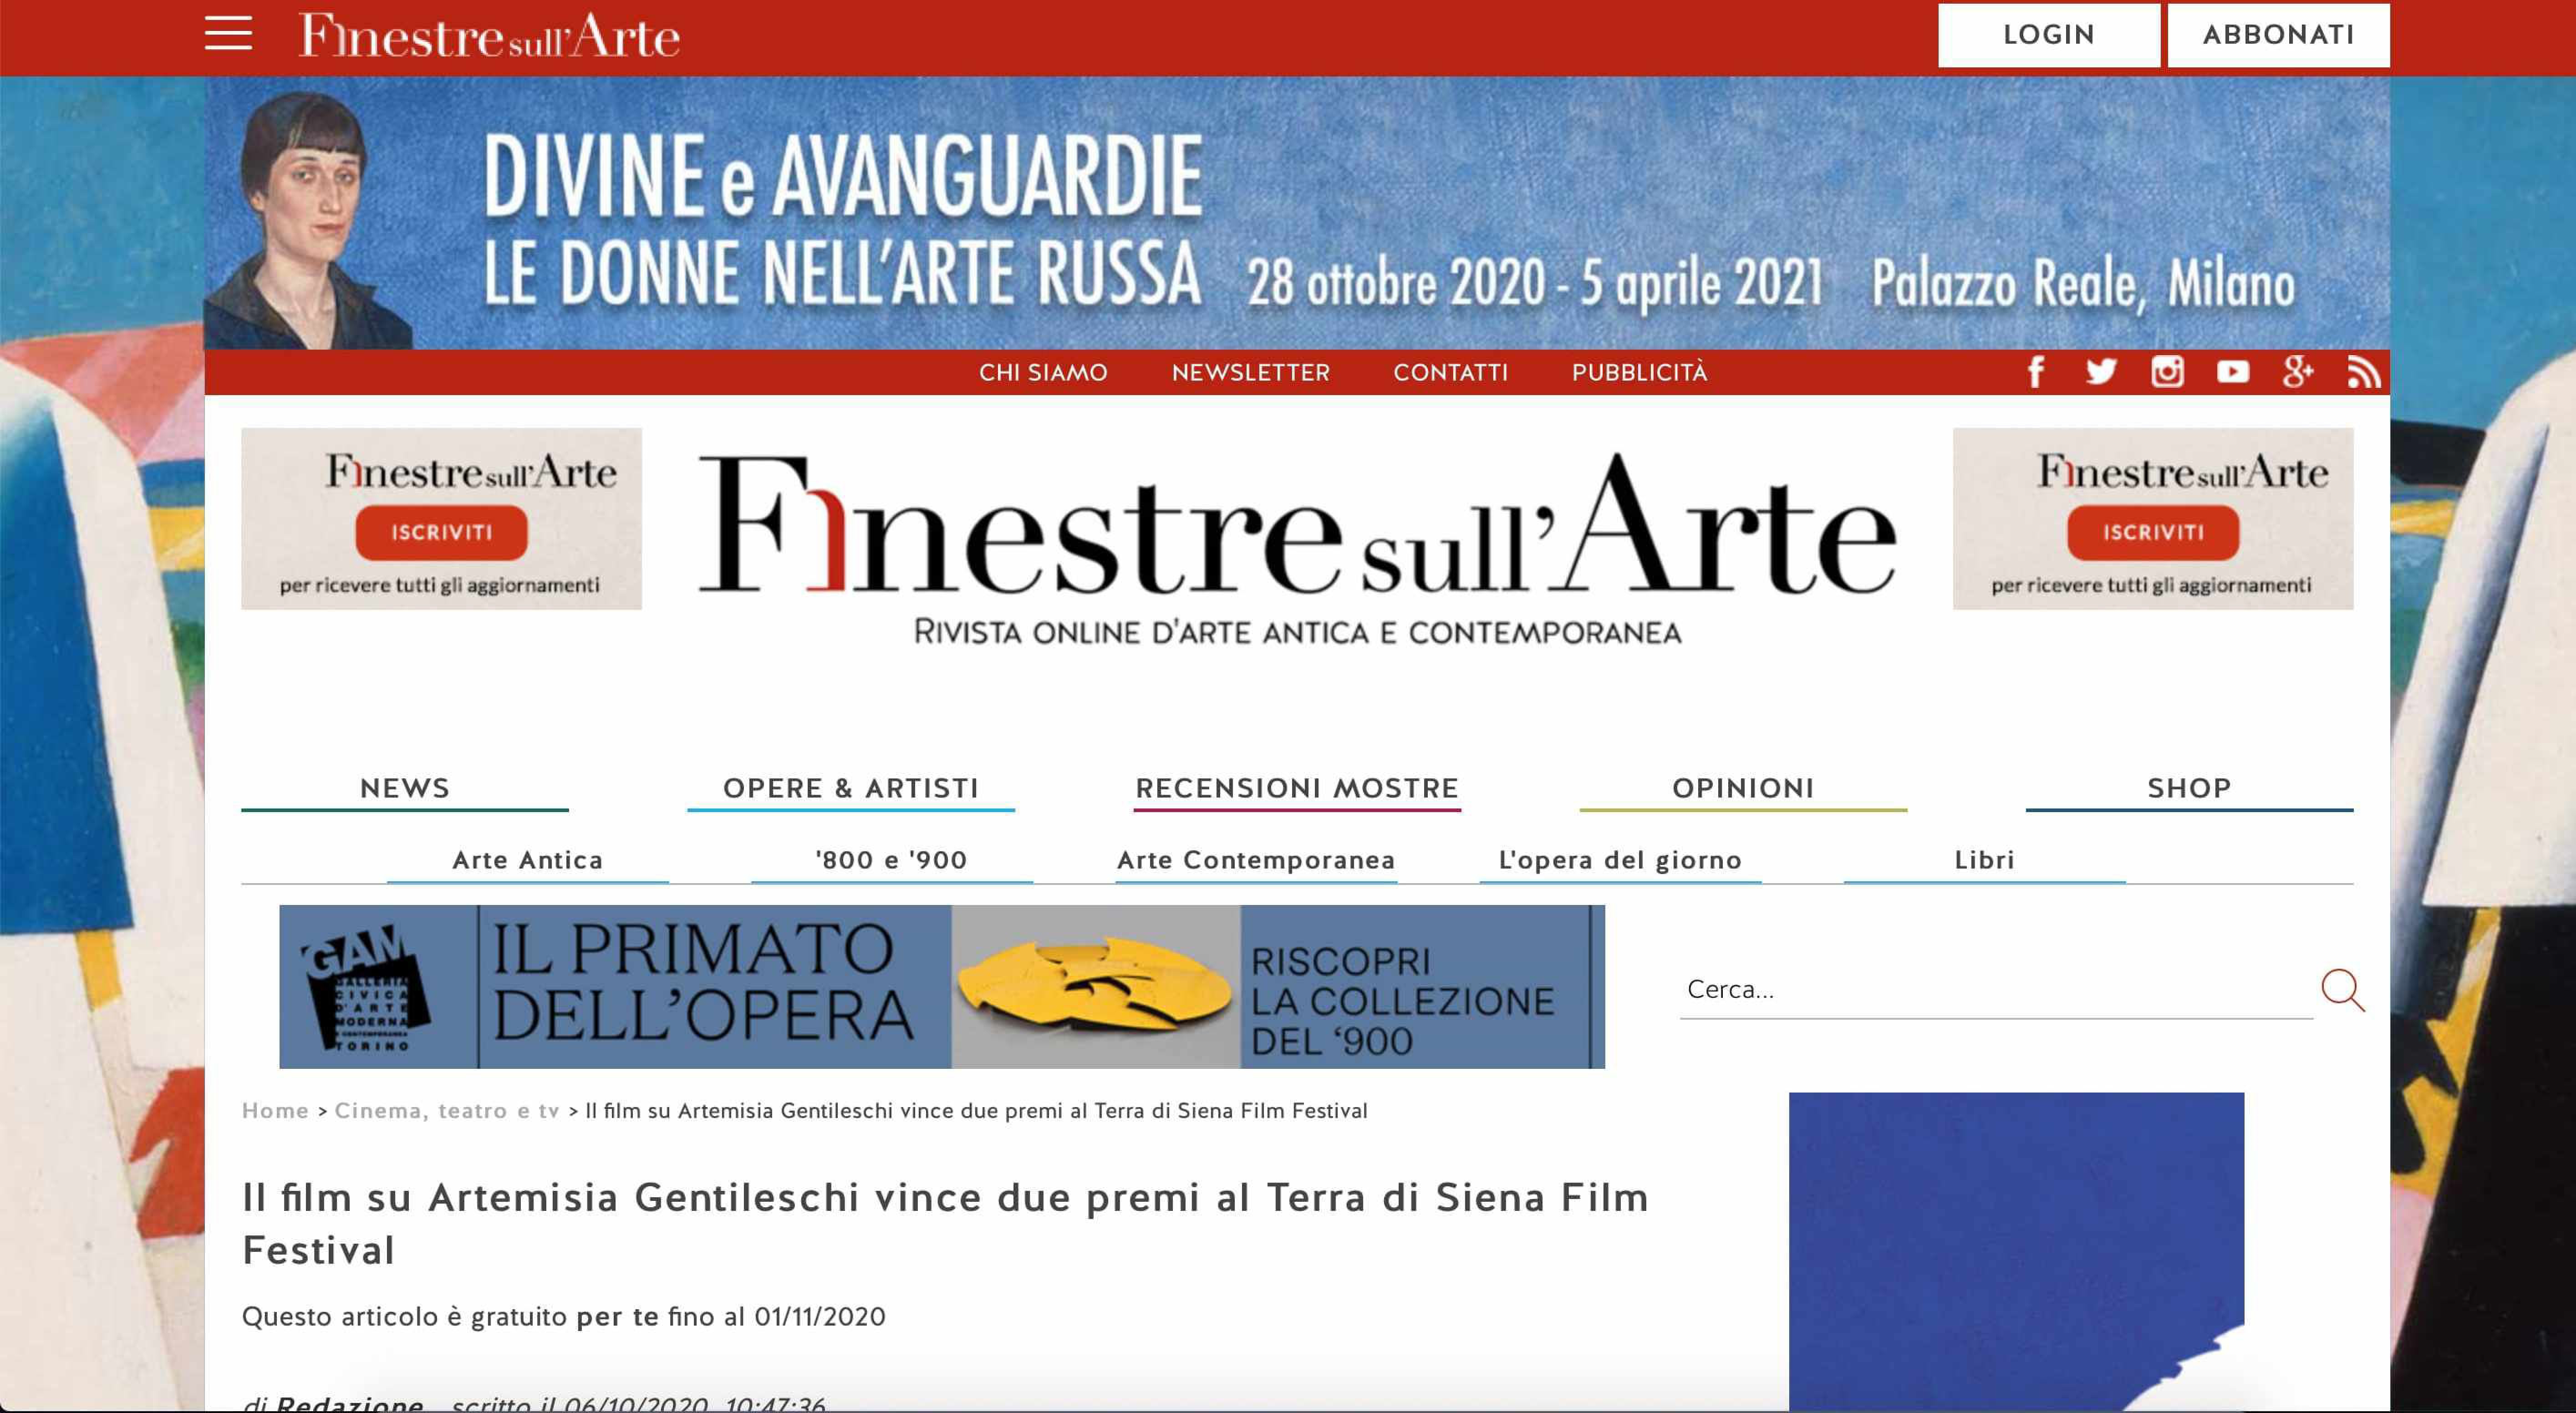Open the hamburger menu icon
This screenshot has width=2576, height=1413.
[228, 33]
